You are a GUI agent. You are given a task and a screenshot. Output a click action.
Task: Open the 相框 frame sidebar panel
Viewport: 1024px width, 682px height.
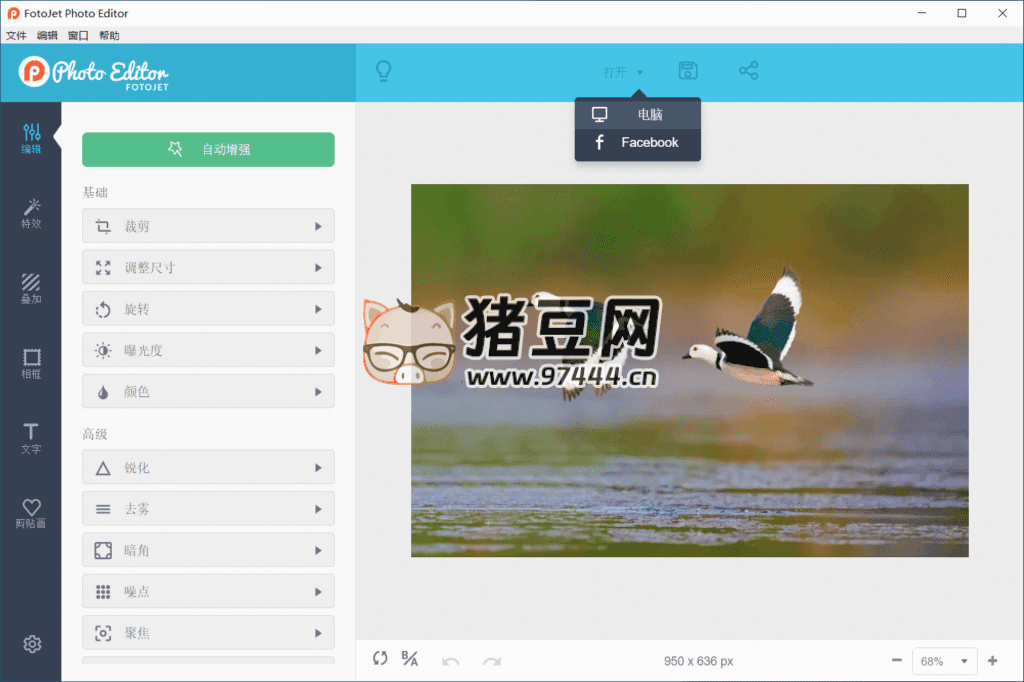point(31,364)
